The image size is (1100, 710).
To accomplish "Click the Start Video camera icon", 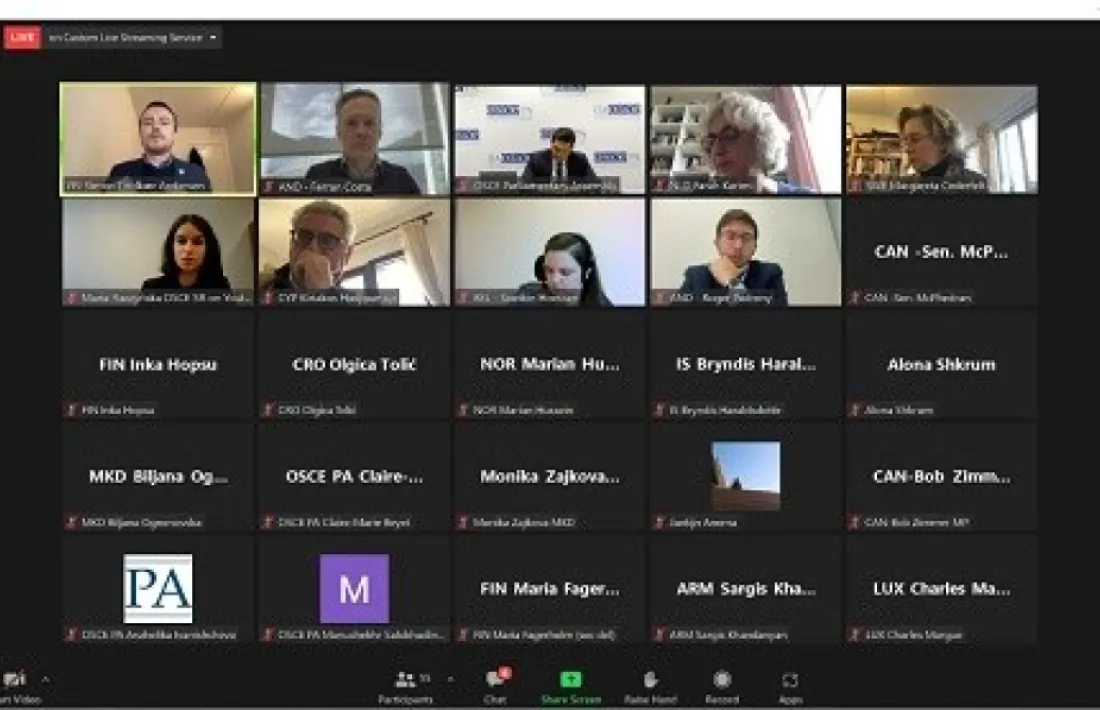I will click(14, 679).
